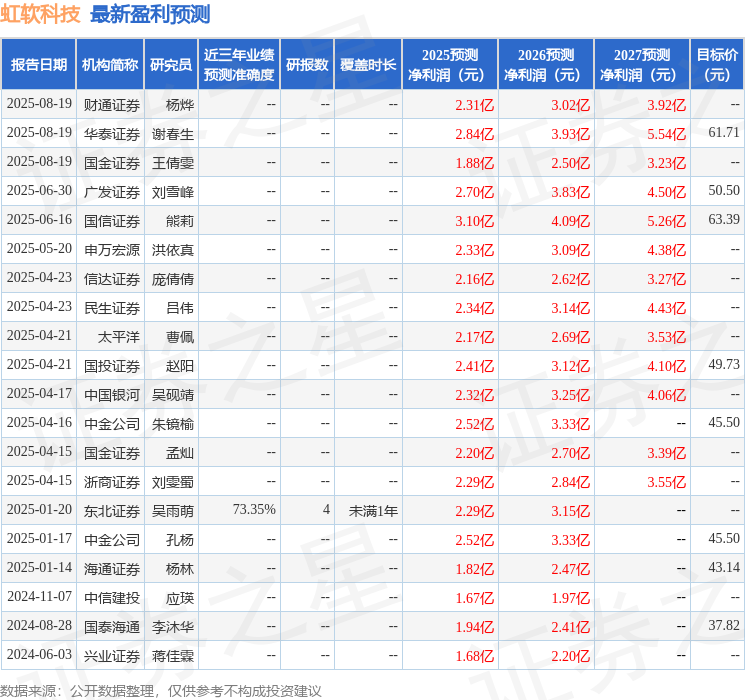The image size is (745, 700).
Task: Click the 研报数 column header
Action: coord(307,65)
